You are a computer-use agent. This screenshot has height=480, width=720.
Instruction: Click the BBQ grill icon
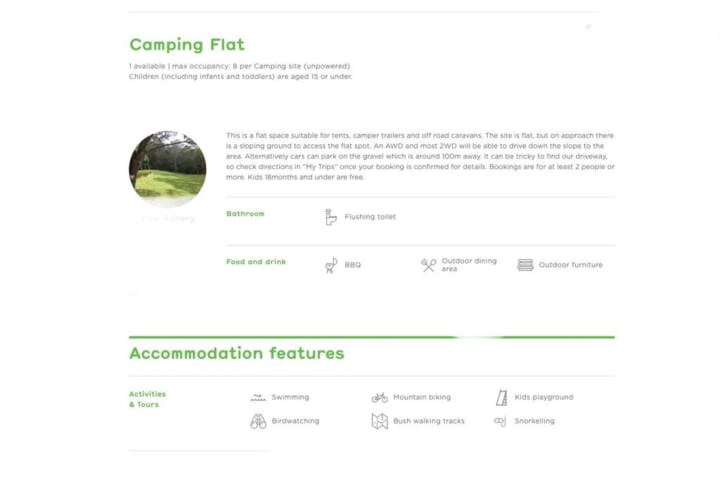(x=331, y=265)
